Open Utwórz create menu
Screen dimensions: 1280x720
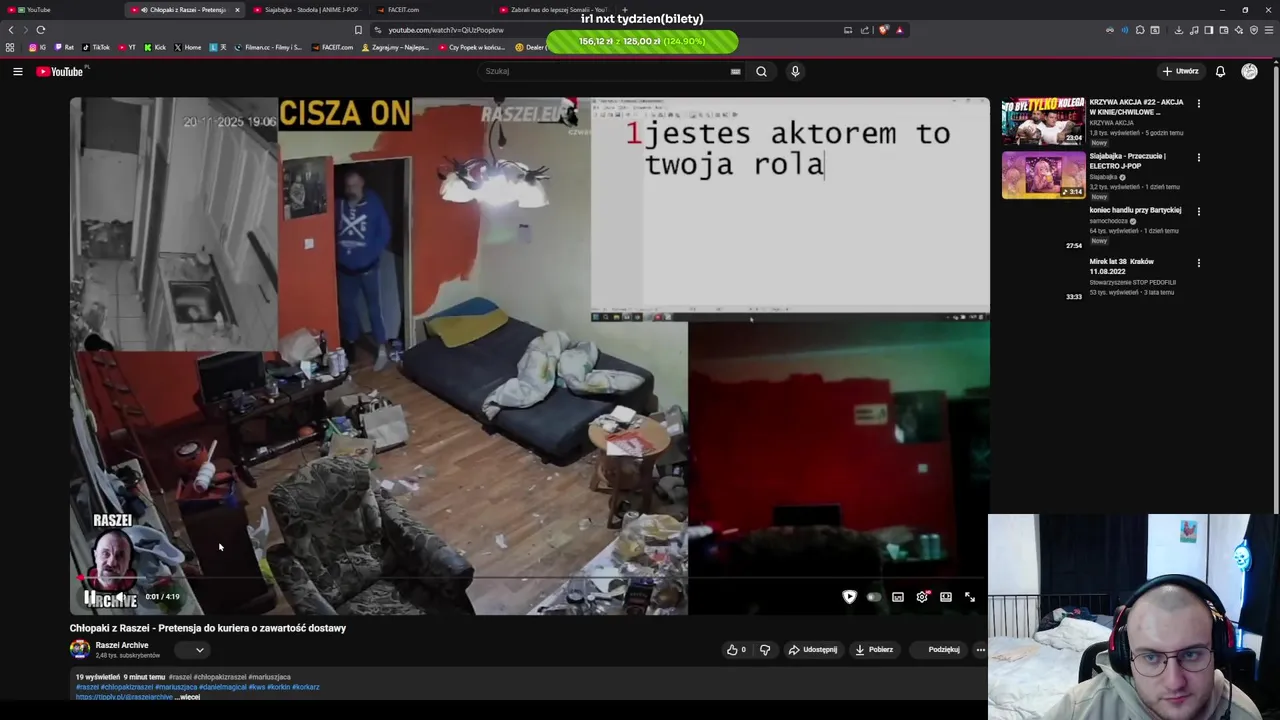click(x=1180, y=71)
